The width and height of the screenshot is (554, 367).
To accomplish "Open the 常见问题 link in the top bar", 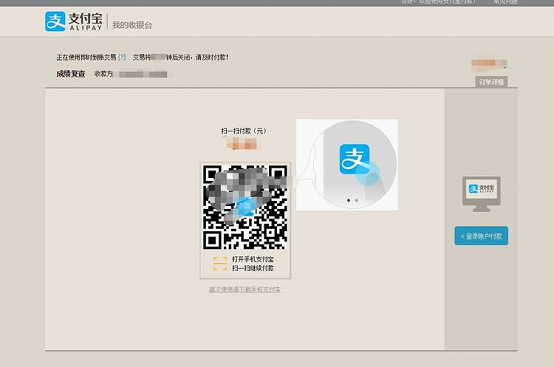I will 505,2.
